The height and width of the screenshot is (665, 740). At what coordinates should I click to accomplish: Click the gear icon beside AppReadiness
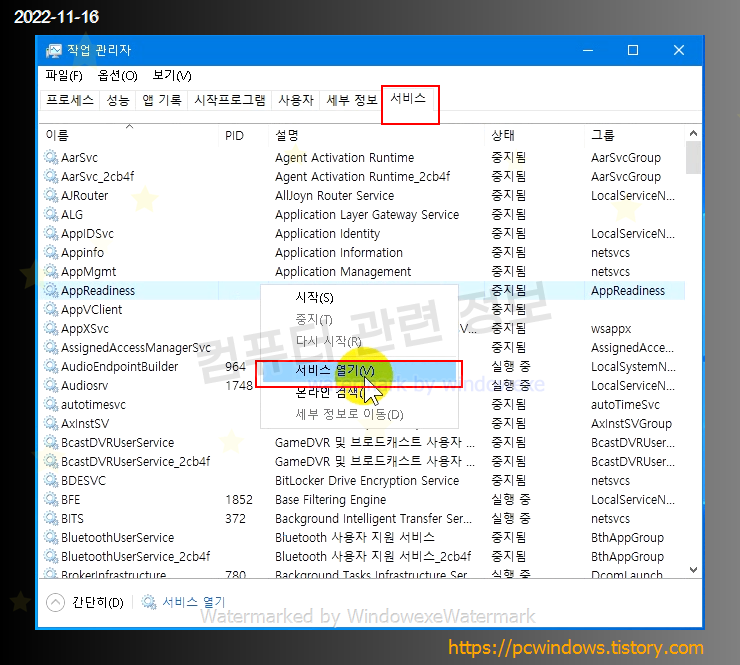(x=51, y=290)
